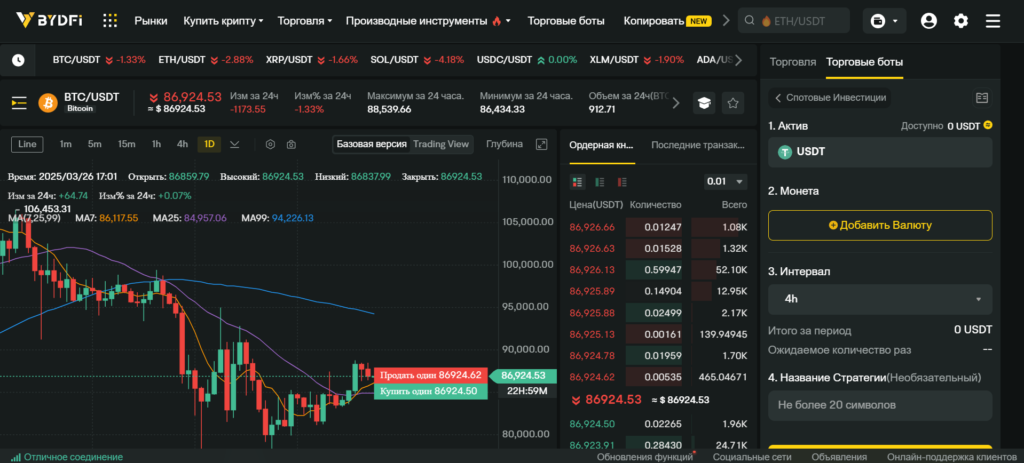Open the recent history clock icon
This screenshot has height=463, width=1024.
18,60
